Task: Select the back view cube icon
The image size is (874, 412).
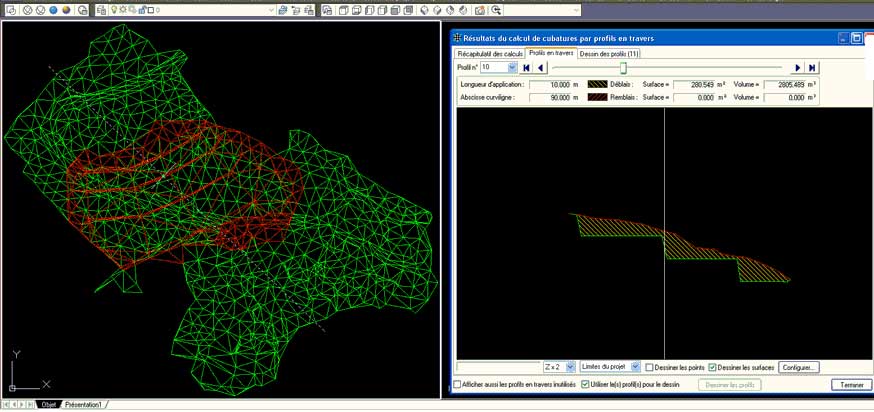Action: 408,10
